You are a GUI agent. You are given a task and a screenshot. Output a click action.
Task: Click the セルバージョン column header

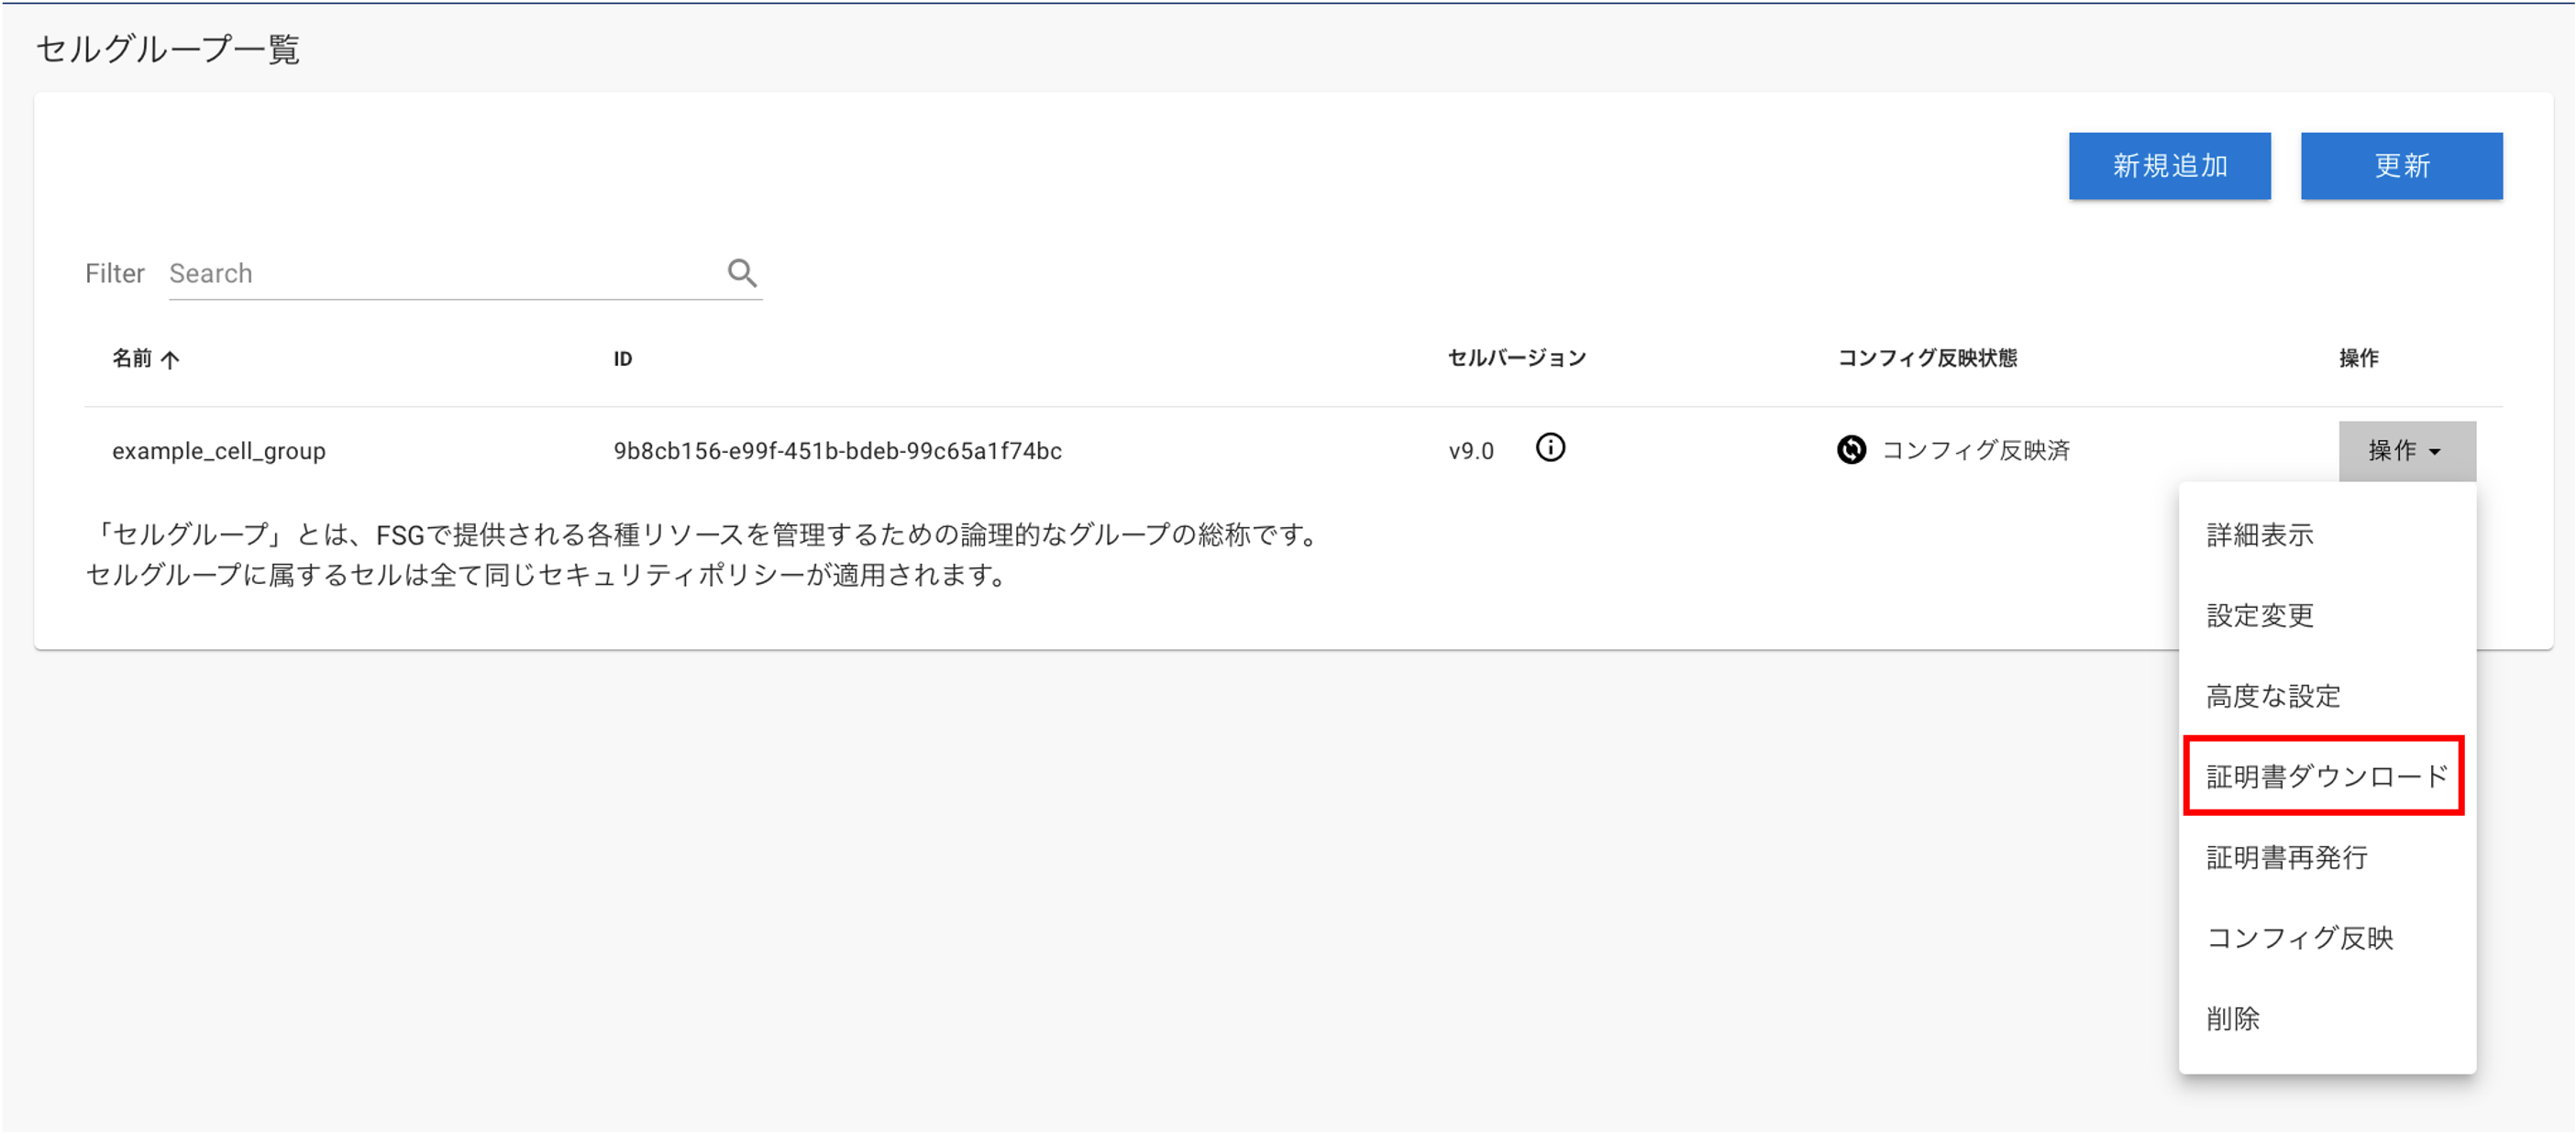[x=1517, y=358]
